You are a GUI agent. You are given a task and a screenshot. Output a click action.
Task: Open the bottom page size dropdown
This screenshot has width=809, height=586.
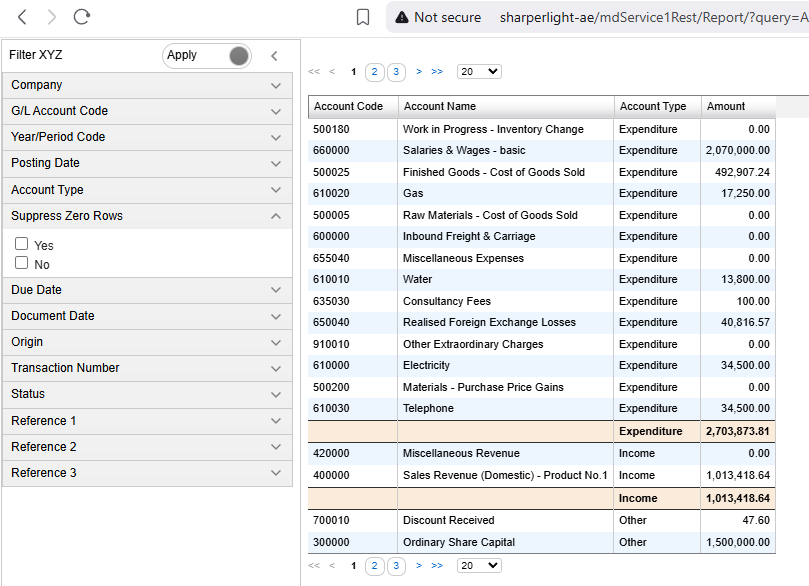pyautogui.click(x=479, y=566)
